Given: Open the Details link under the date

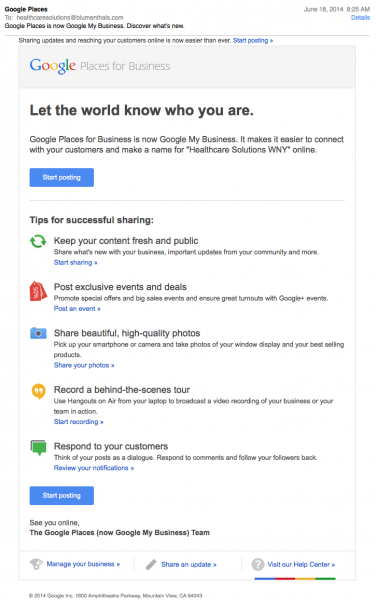Looking at the screenshot, I should pyautogui.click(x=360, y=18).
